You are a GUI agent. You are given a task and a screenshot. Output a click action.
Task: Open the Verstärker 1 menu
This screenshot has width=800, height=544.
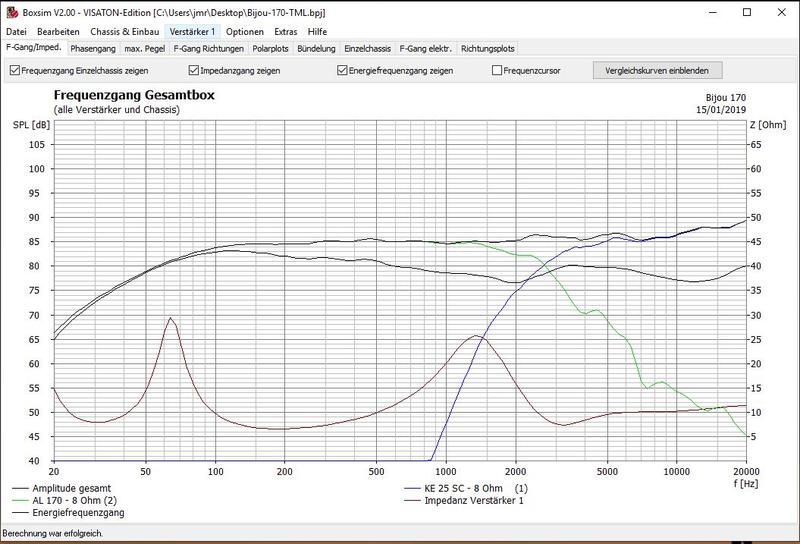coord(192,32)
